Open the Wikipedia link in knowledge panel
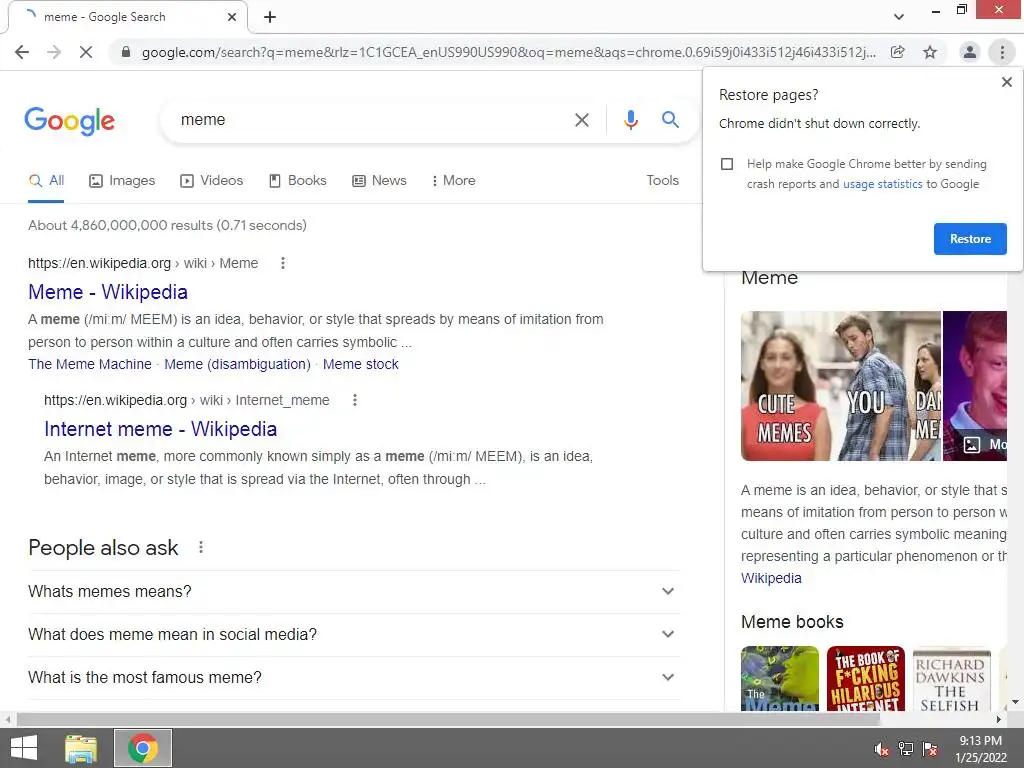The width and height of the screenshot is (1024, 768). pos(771,579)
